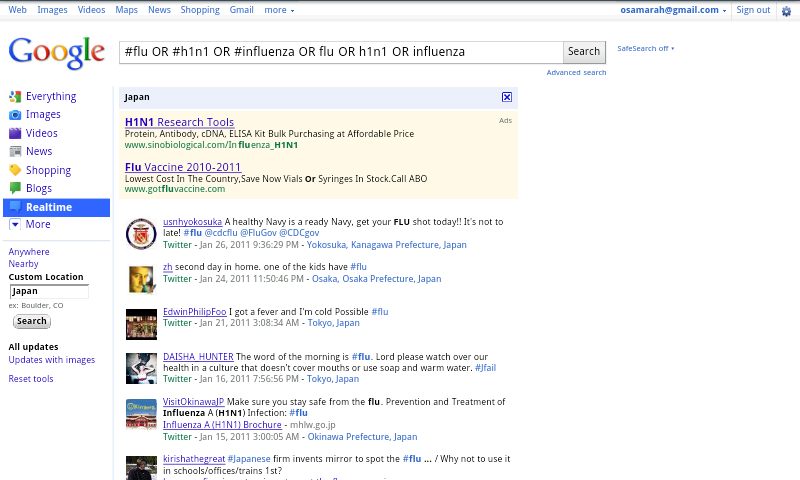Open Osaka, Osaka Prefecture location link

[x=377, y=279]
